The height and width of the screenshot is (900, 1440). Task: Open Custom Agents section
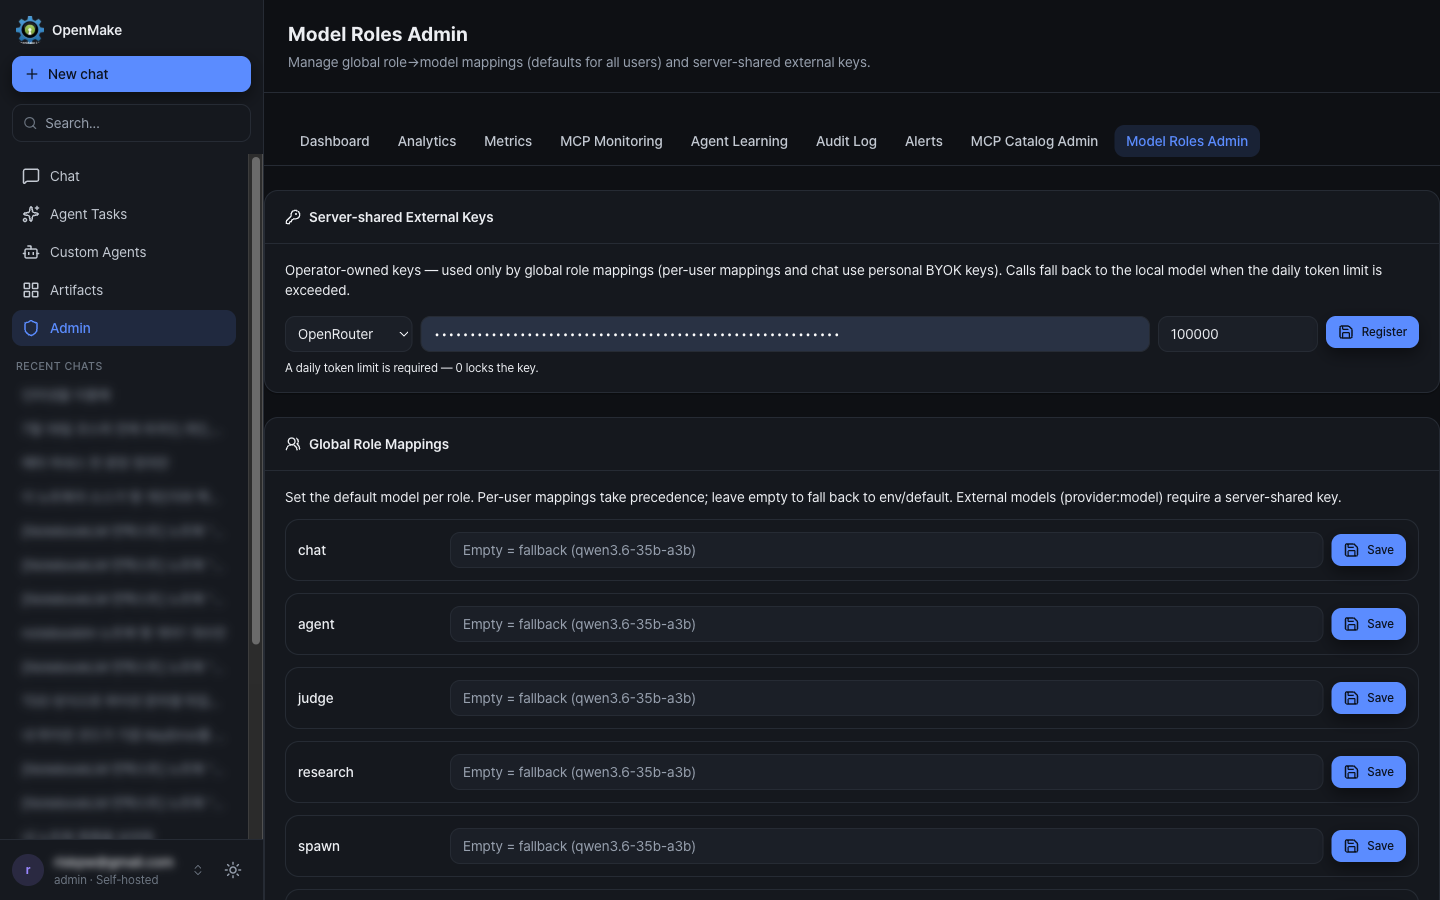click(124, 252)
